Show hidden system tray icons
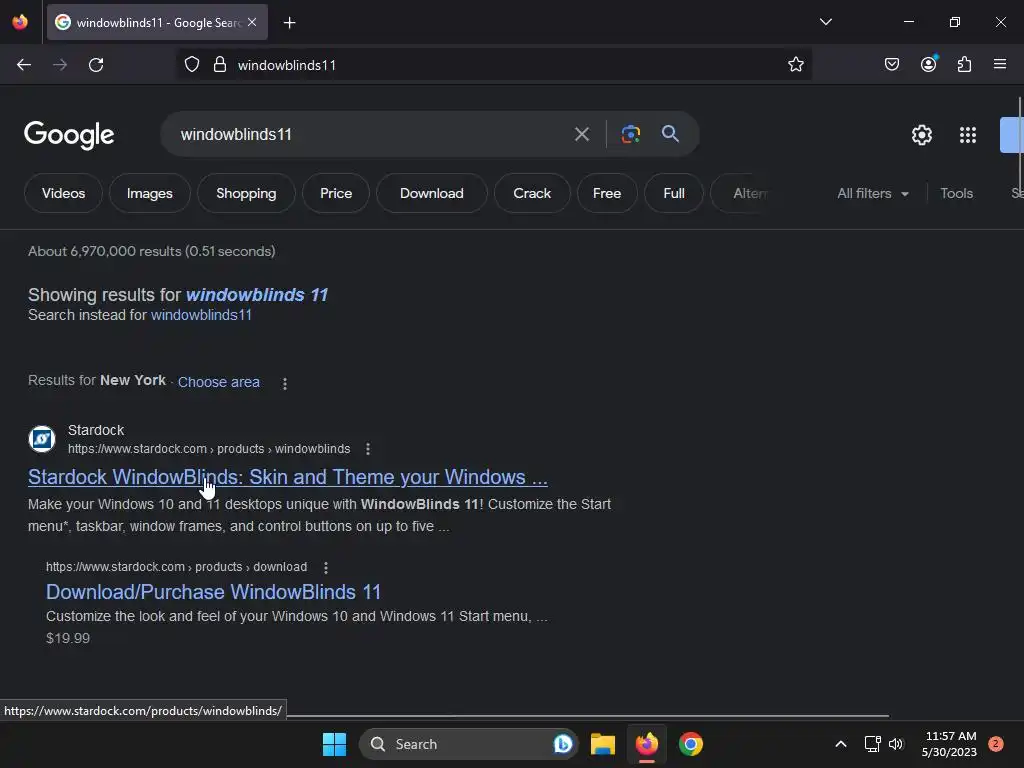Image resolution: width=1024 pixels, height=768 pixels. tap(841, 744)
